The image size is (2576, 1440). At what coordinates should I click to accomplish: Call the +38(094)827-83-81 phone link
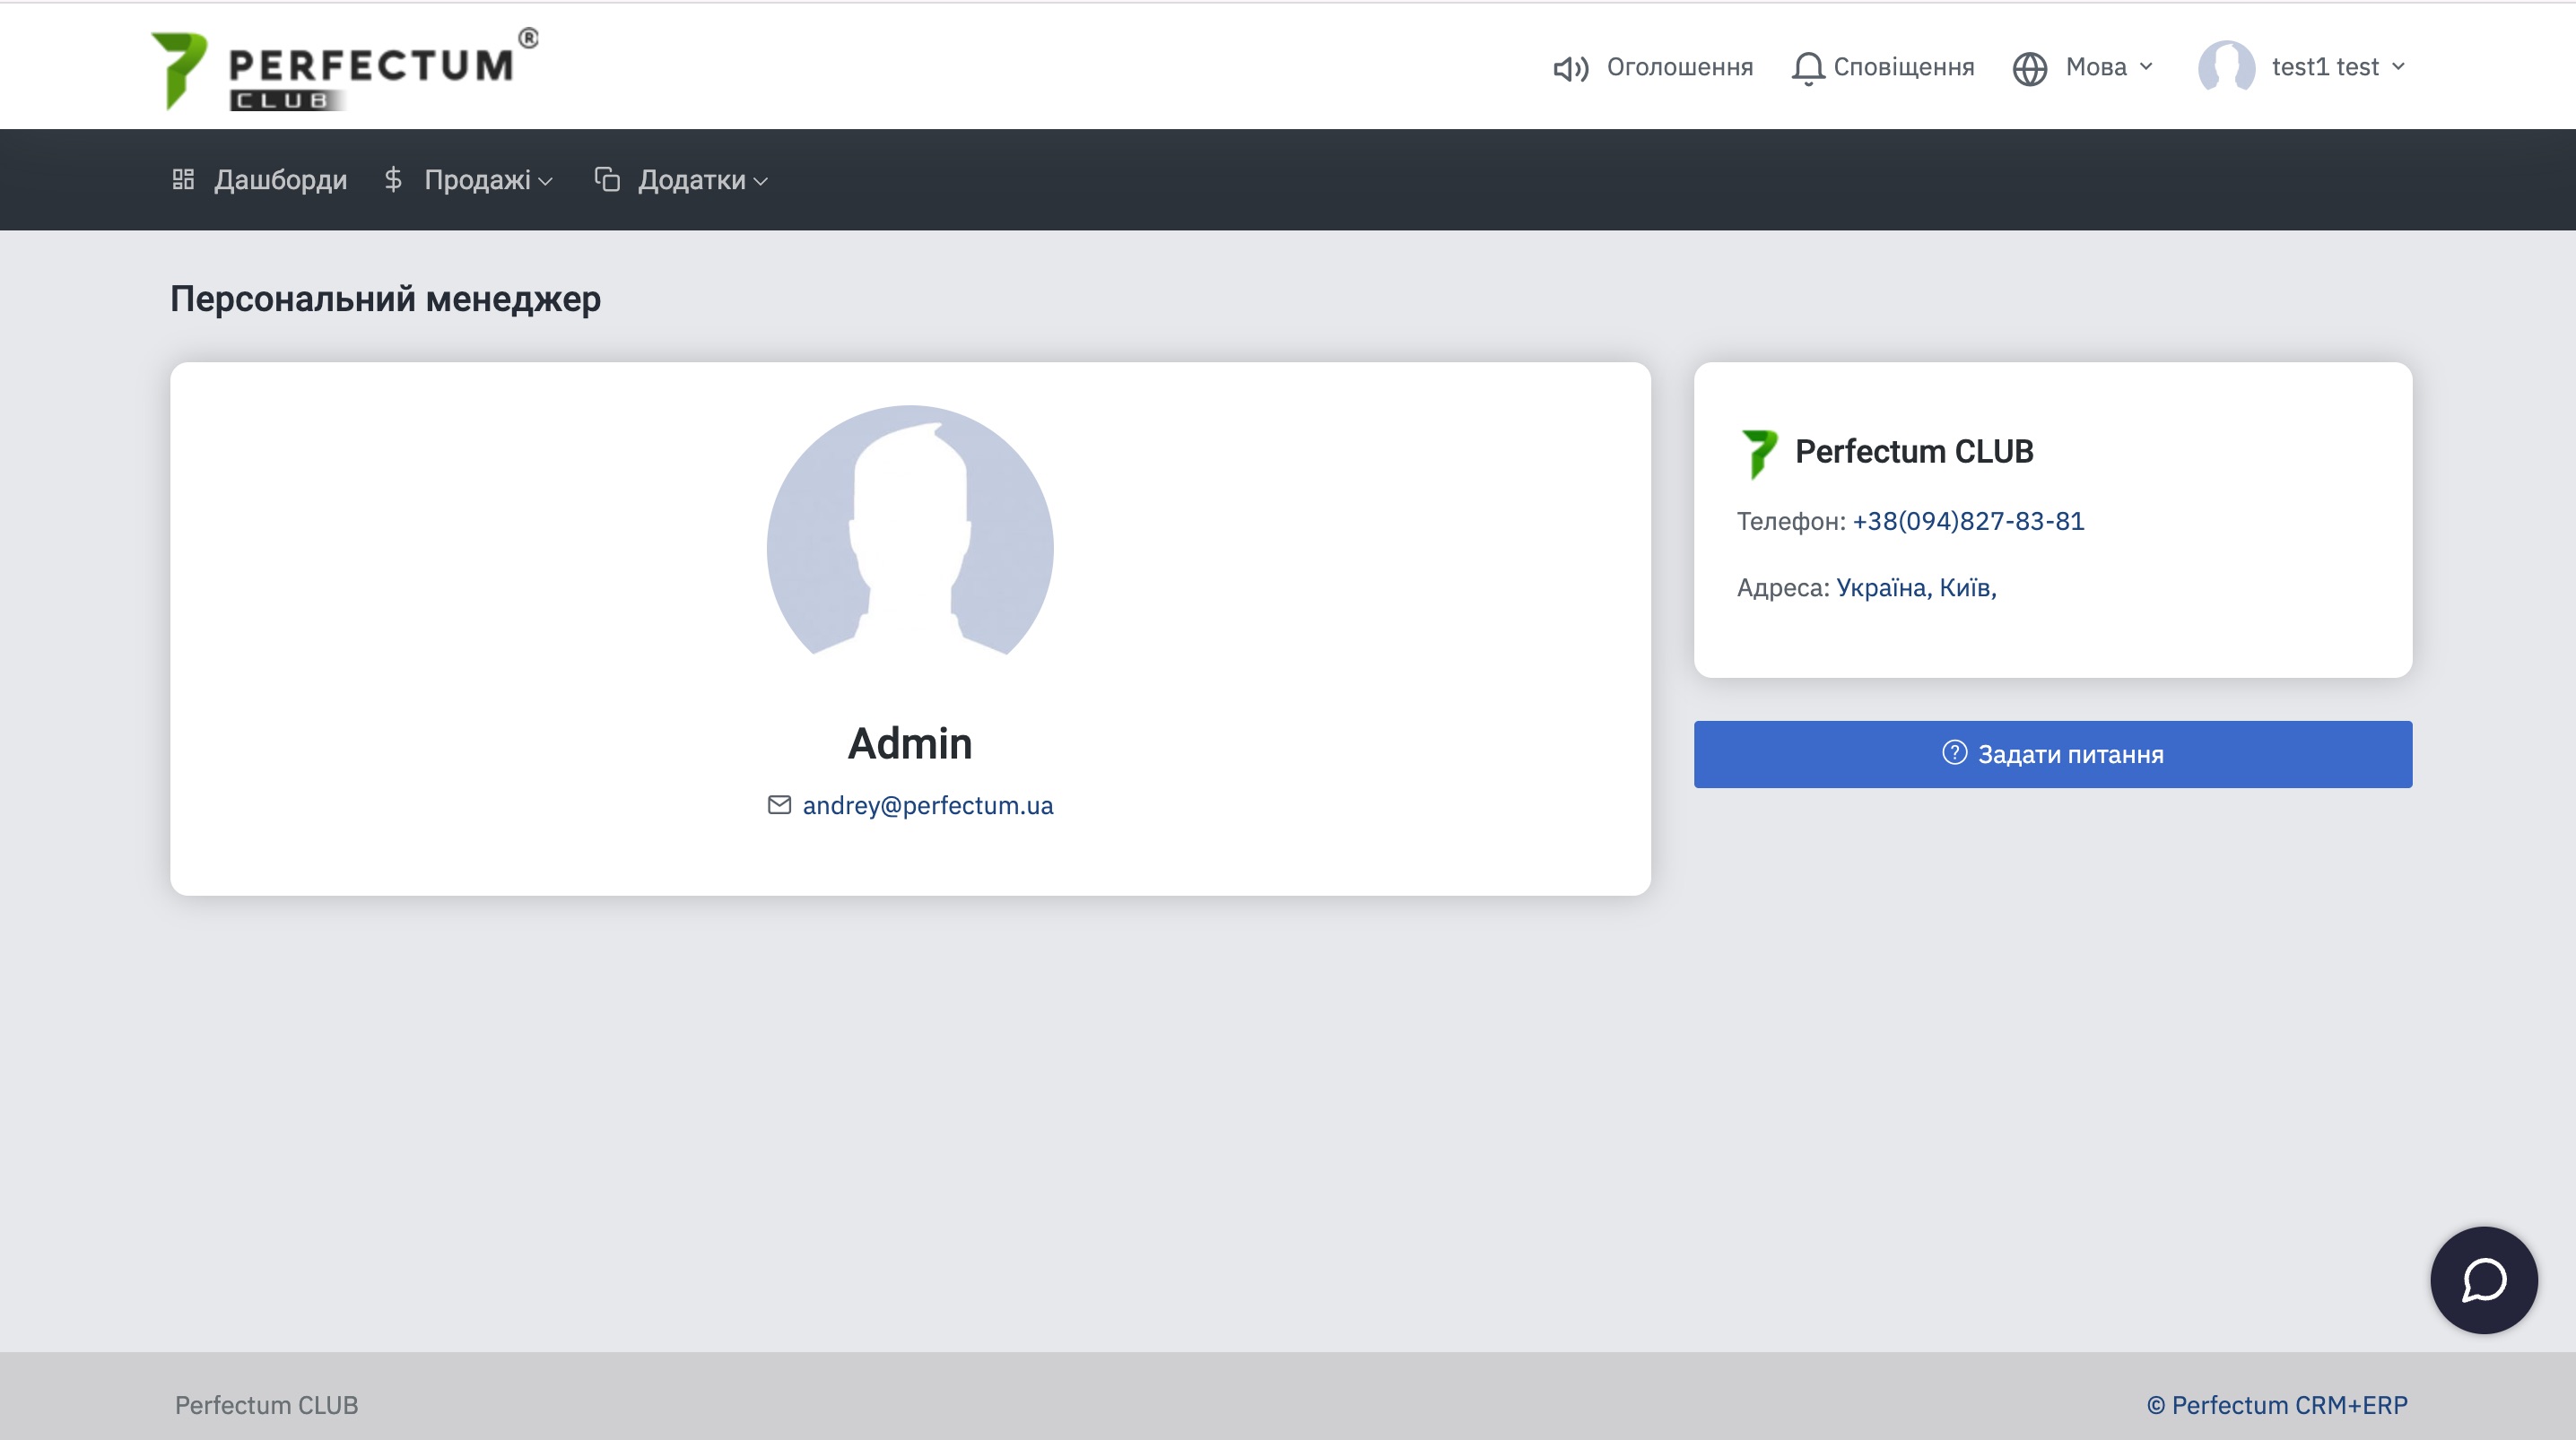click(1967, 521)
